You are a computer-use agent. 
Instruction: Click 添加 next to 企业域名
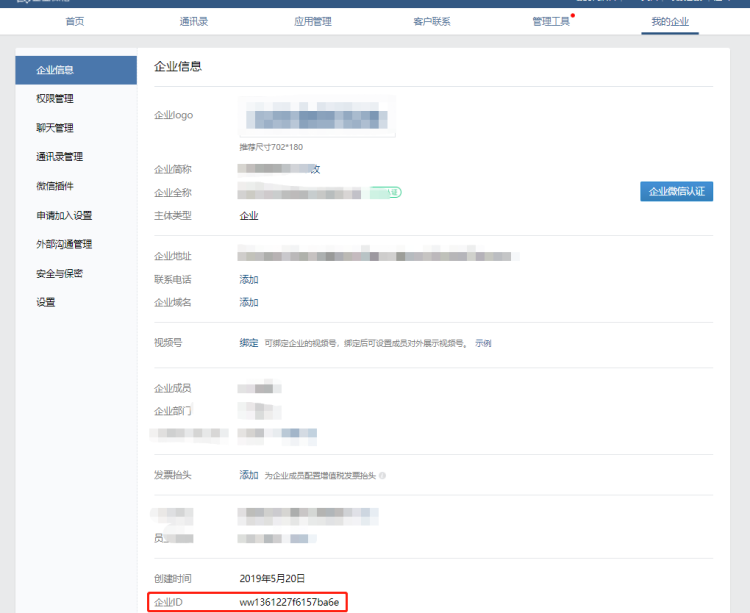point(249,303)
